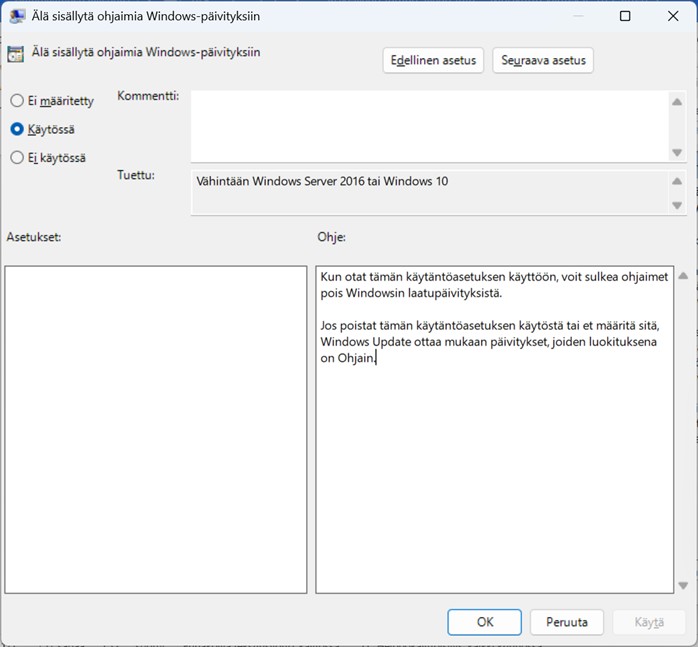Click the Ohje: label
This screenshot has width=698, height=647.
click(x=332, y=237)
